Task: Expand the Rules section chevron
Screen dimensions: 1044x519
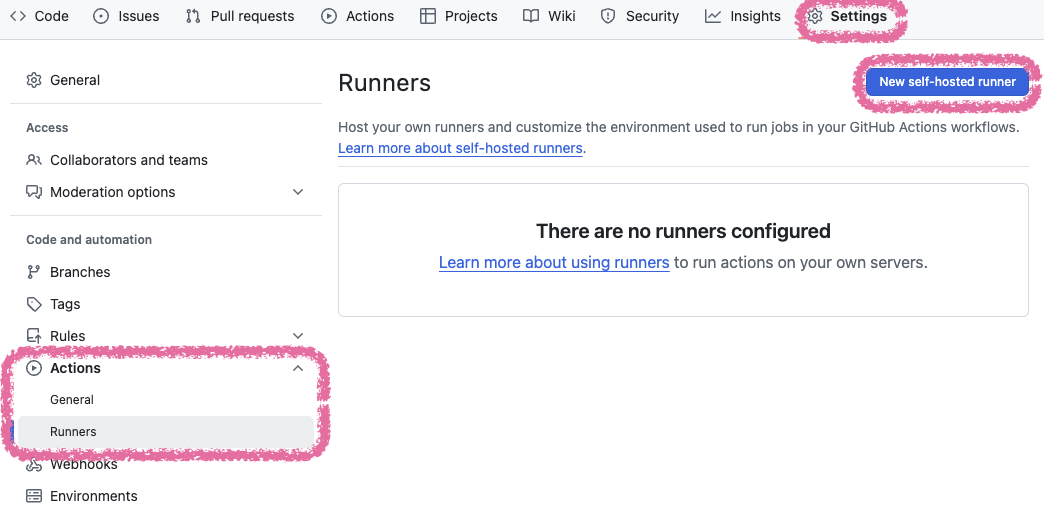Action: (x=298, y=336)
